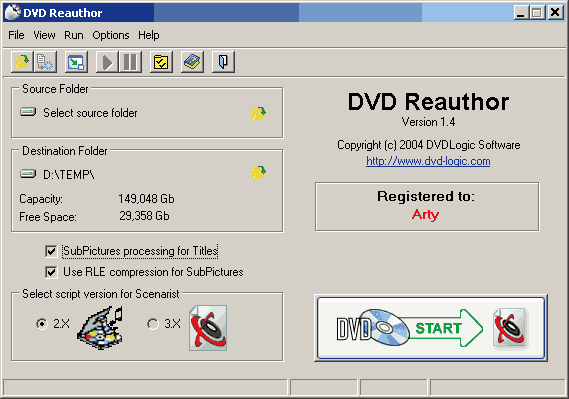This screenshot has width=569, height=399.
Task: Open the File menu
Action: pos(16,35)
